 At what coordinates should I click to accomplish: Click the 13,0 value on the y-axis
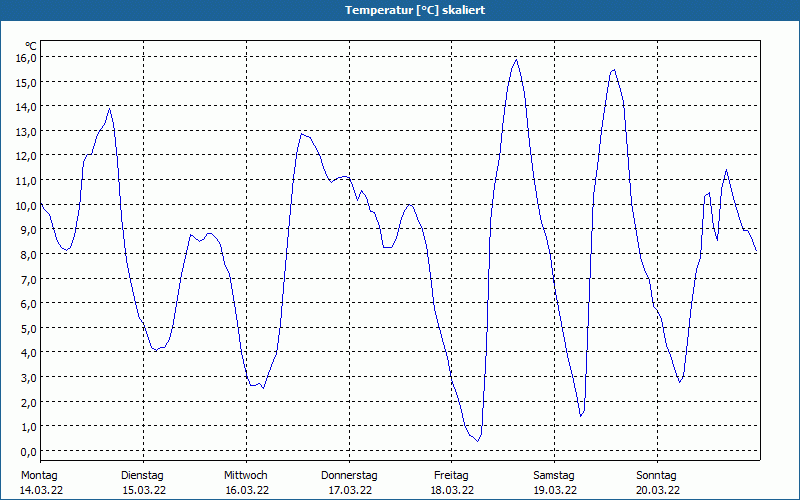[27, 132]
